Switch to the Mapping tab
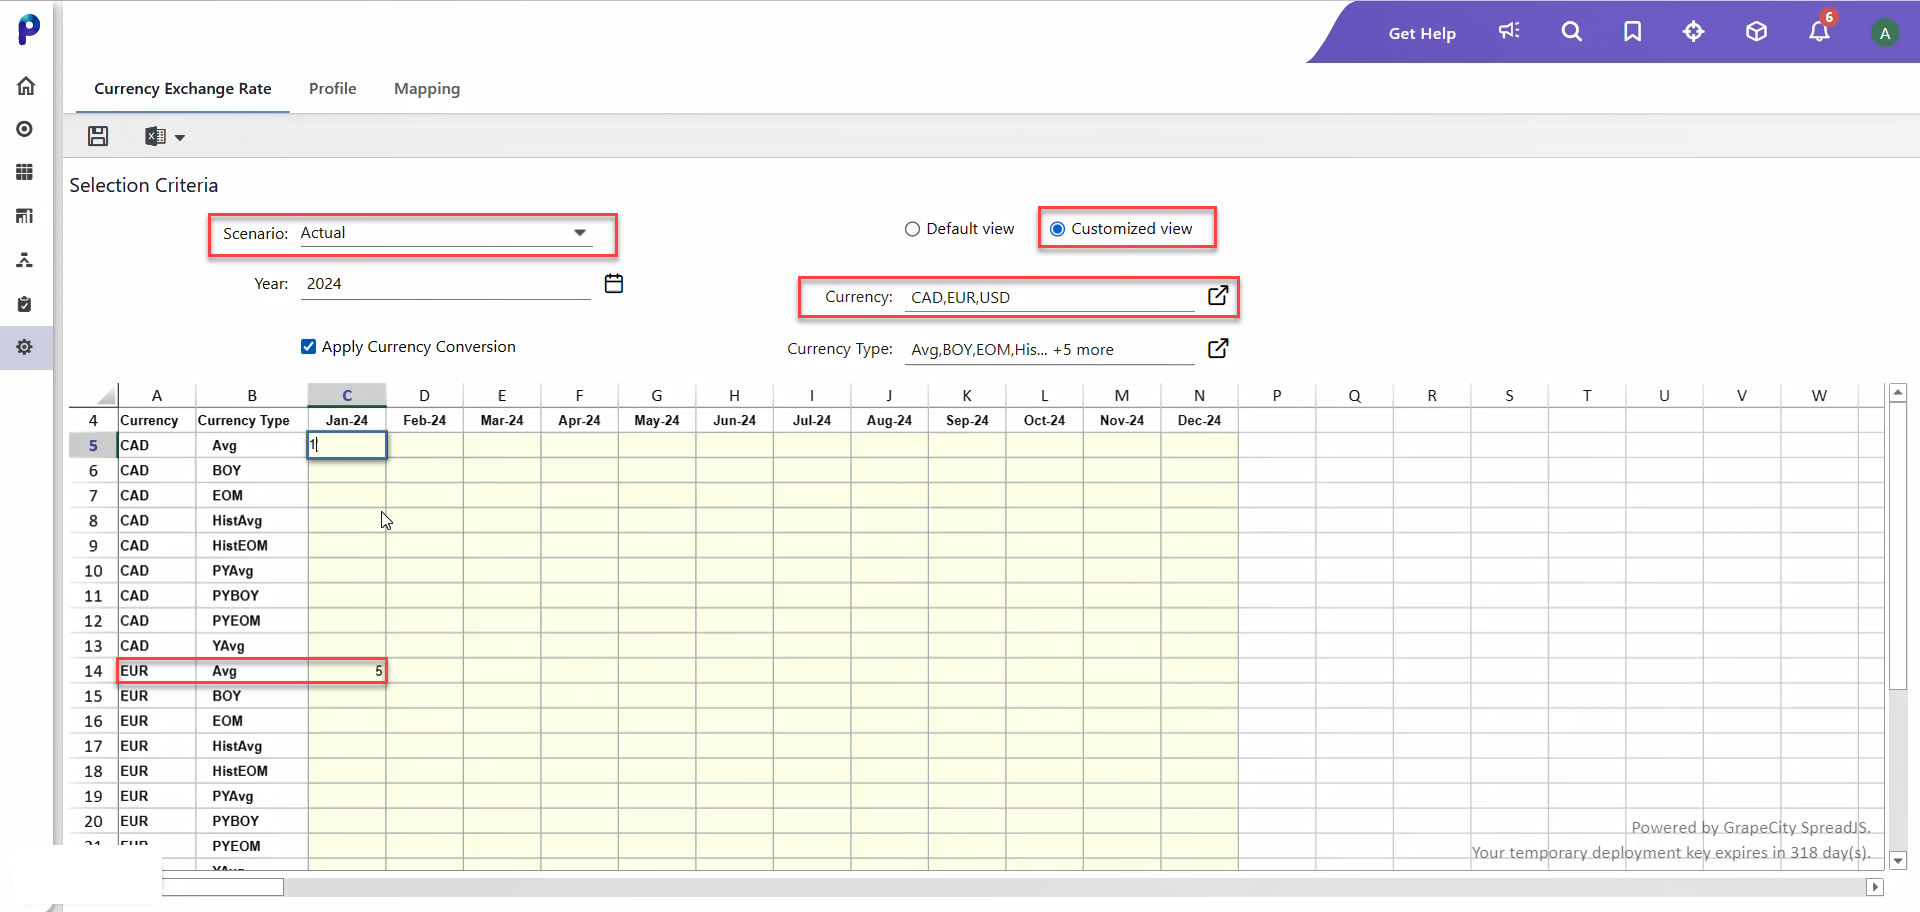 click(x=427, y=88)
